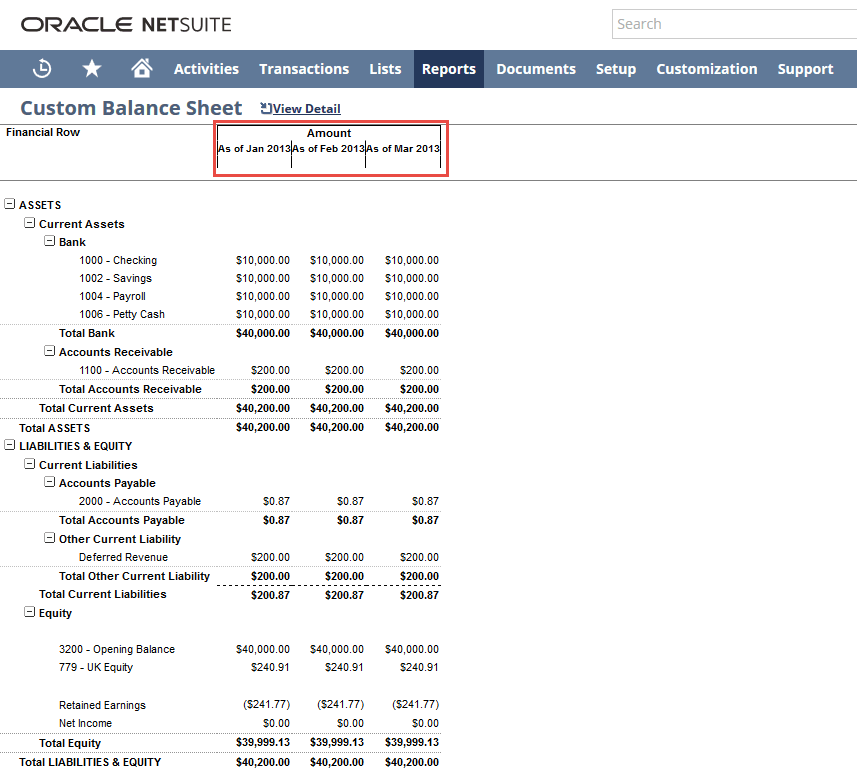Collapse the Equity group
The image size is (857, 777).
(30, 612)
